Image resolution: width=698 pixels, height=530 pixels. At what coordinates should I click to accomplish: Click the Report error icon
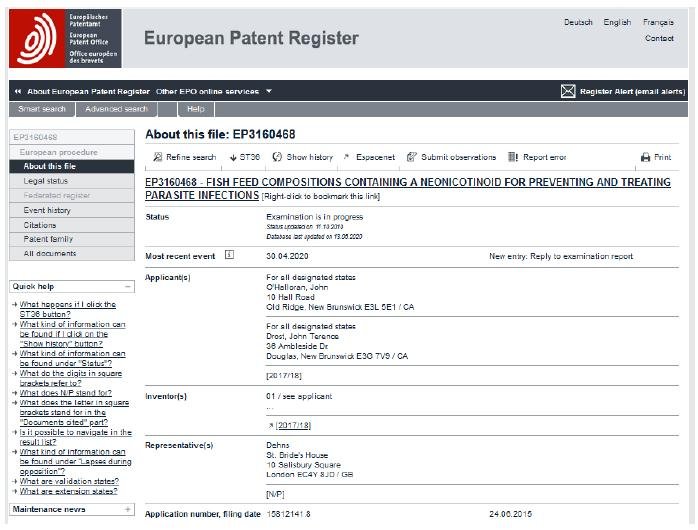point(513,157)
